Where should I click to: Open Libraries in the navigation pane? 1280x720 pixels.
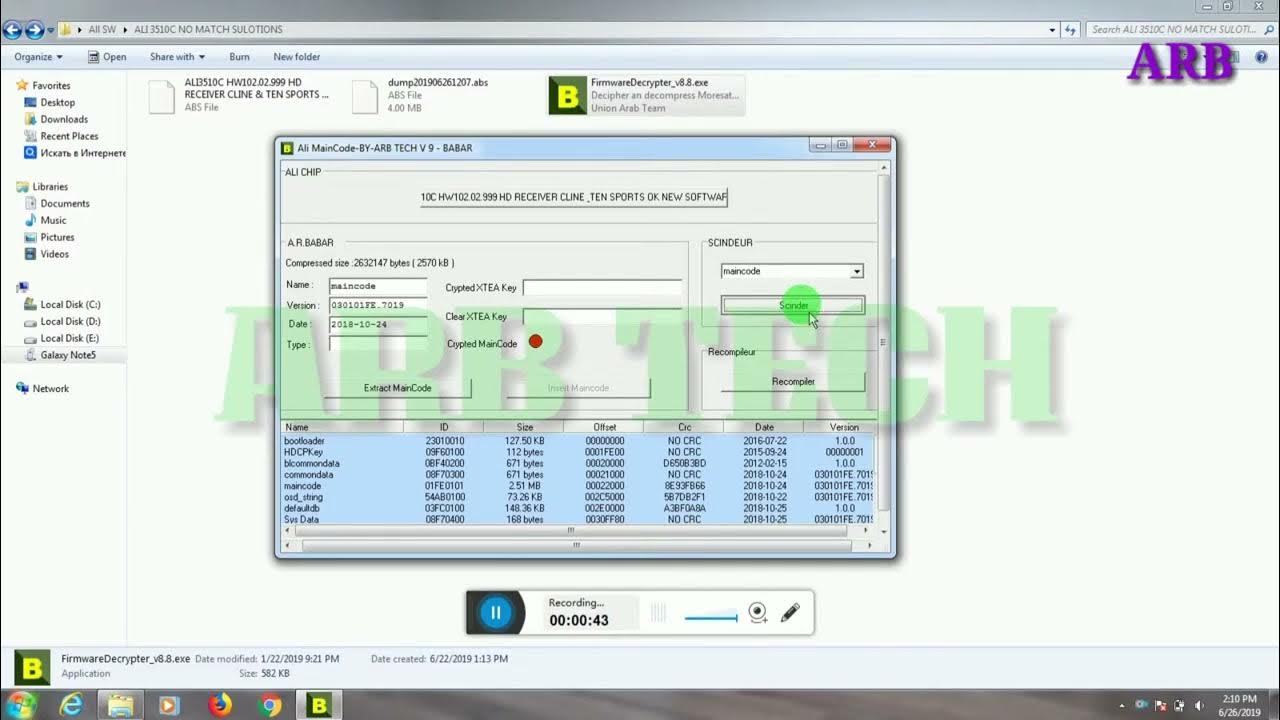(49, 187)
